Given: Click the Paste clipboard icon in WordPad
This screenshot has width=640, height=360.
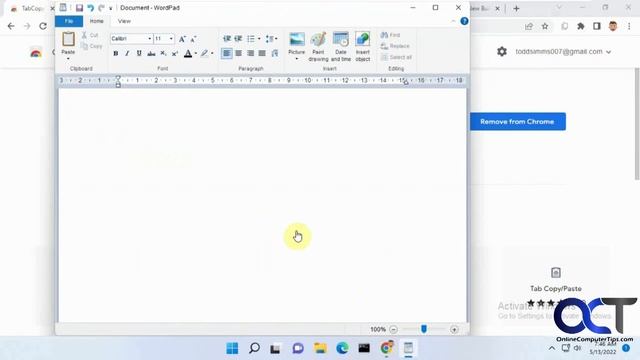Looking at the screenshot, I should (68, 39).
